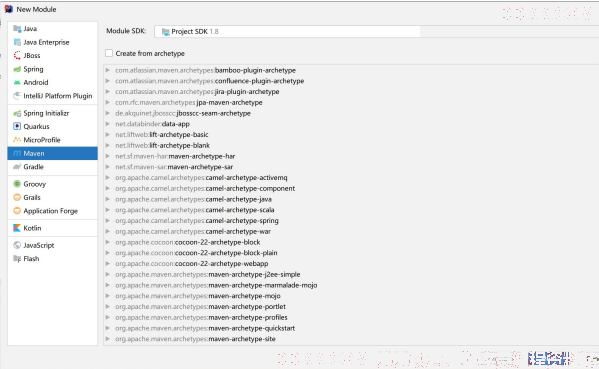The width and height of the screenshot is (599, 369).
Task: Click the JBoss icon in sidebar
Action: pos(17,55)
